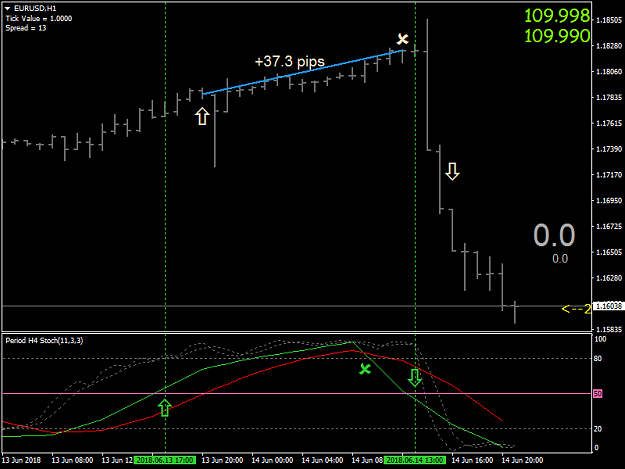Select the +37.3 pips label

click(290, 61)
